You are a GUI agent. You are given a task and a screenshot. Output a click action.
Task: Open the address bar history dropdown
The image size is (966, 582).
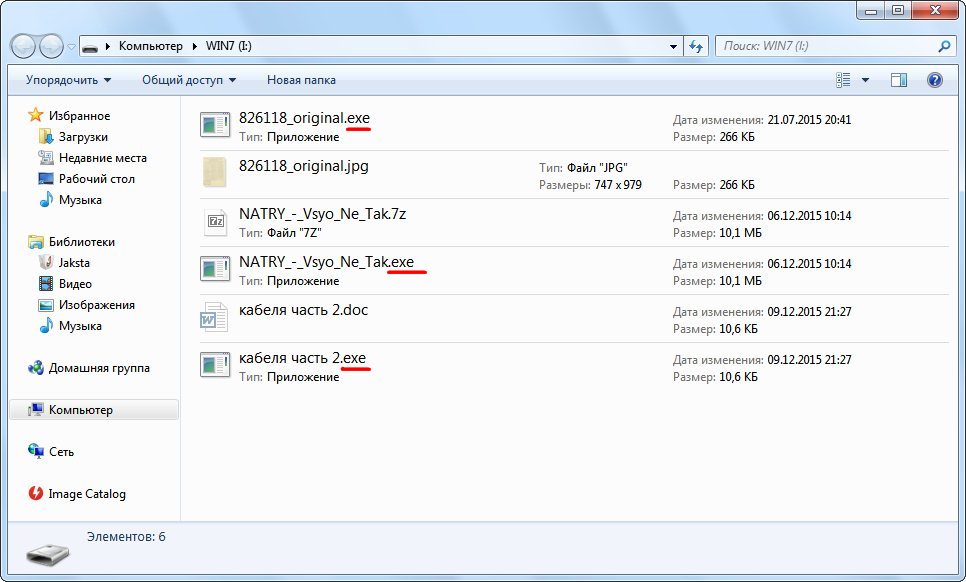(x=673, y=47)
